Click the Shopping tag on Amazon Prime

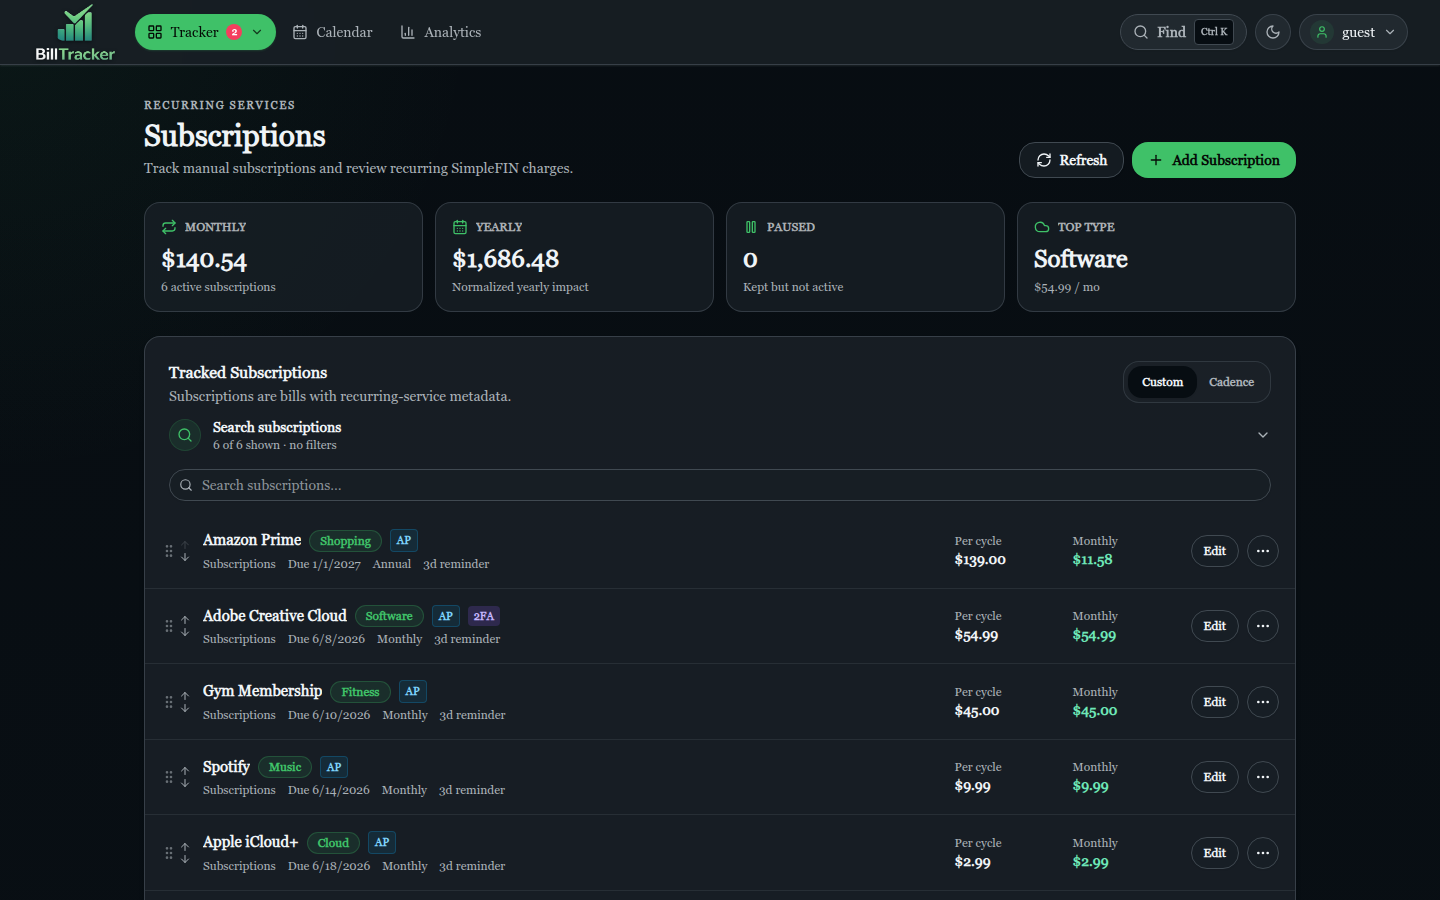tap(345, 541)
